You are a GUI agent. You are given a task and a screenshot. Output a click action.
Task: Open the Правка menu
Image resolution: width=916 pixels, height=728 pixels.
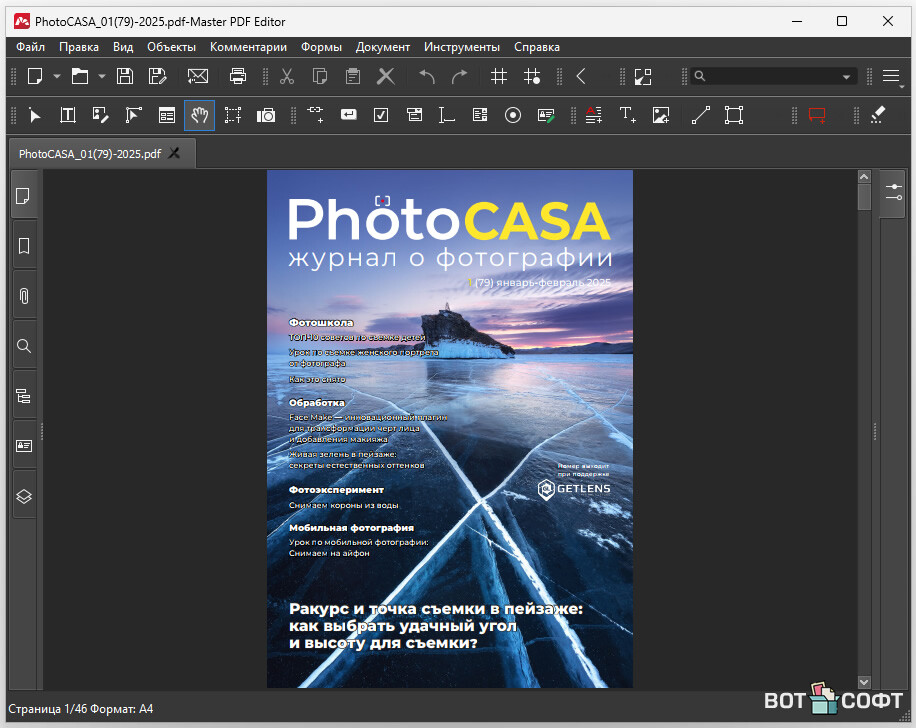tap(79, 47)
